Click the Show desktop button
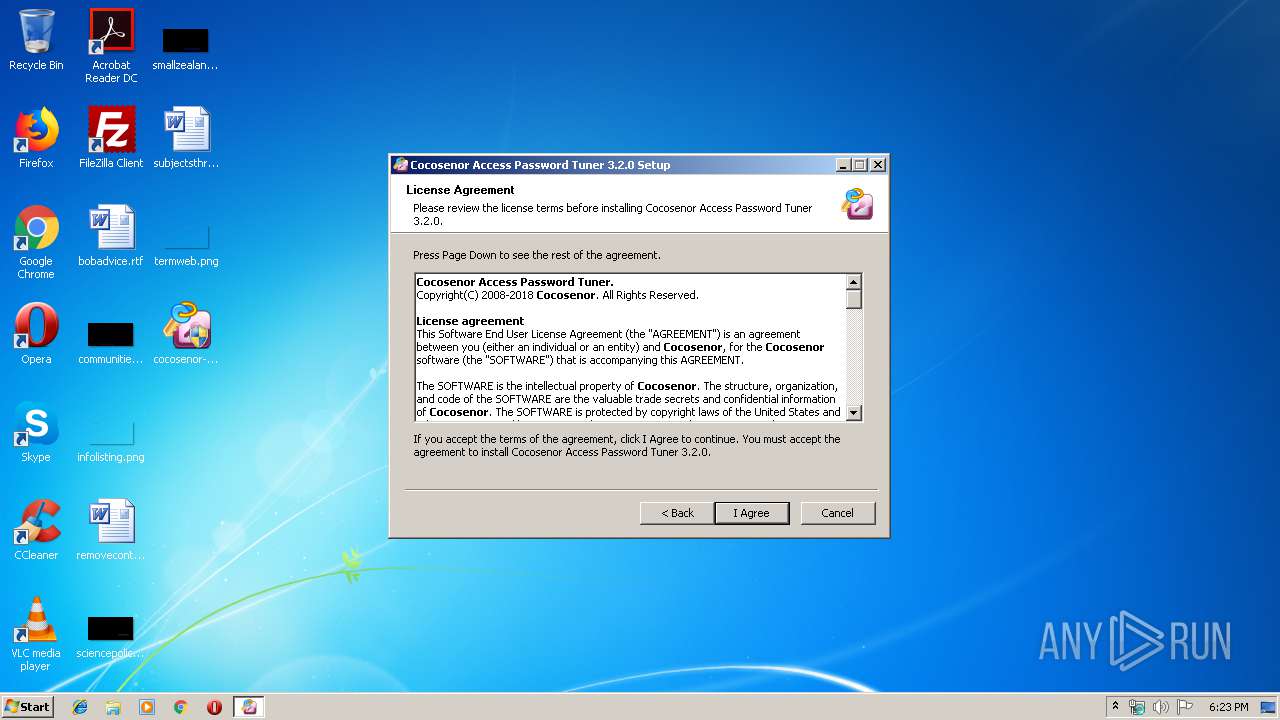Screen dimensions: 1280x720 [x=1270, y=707]
